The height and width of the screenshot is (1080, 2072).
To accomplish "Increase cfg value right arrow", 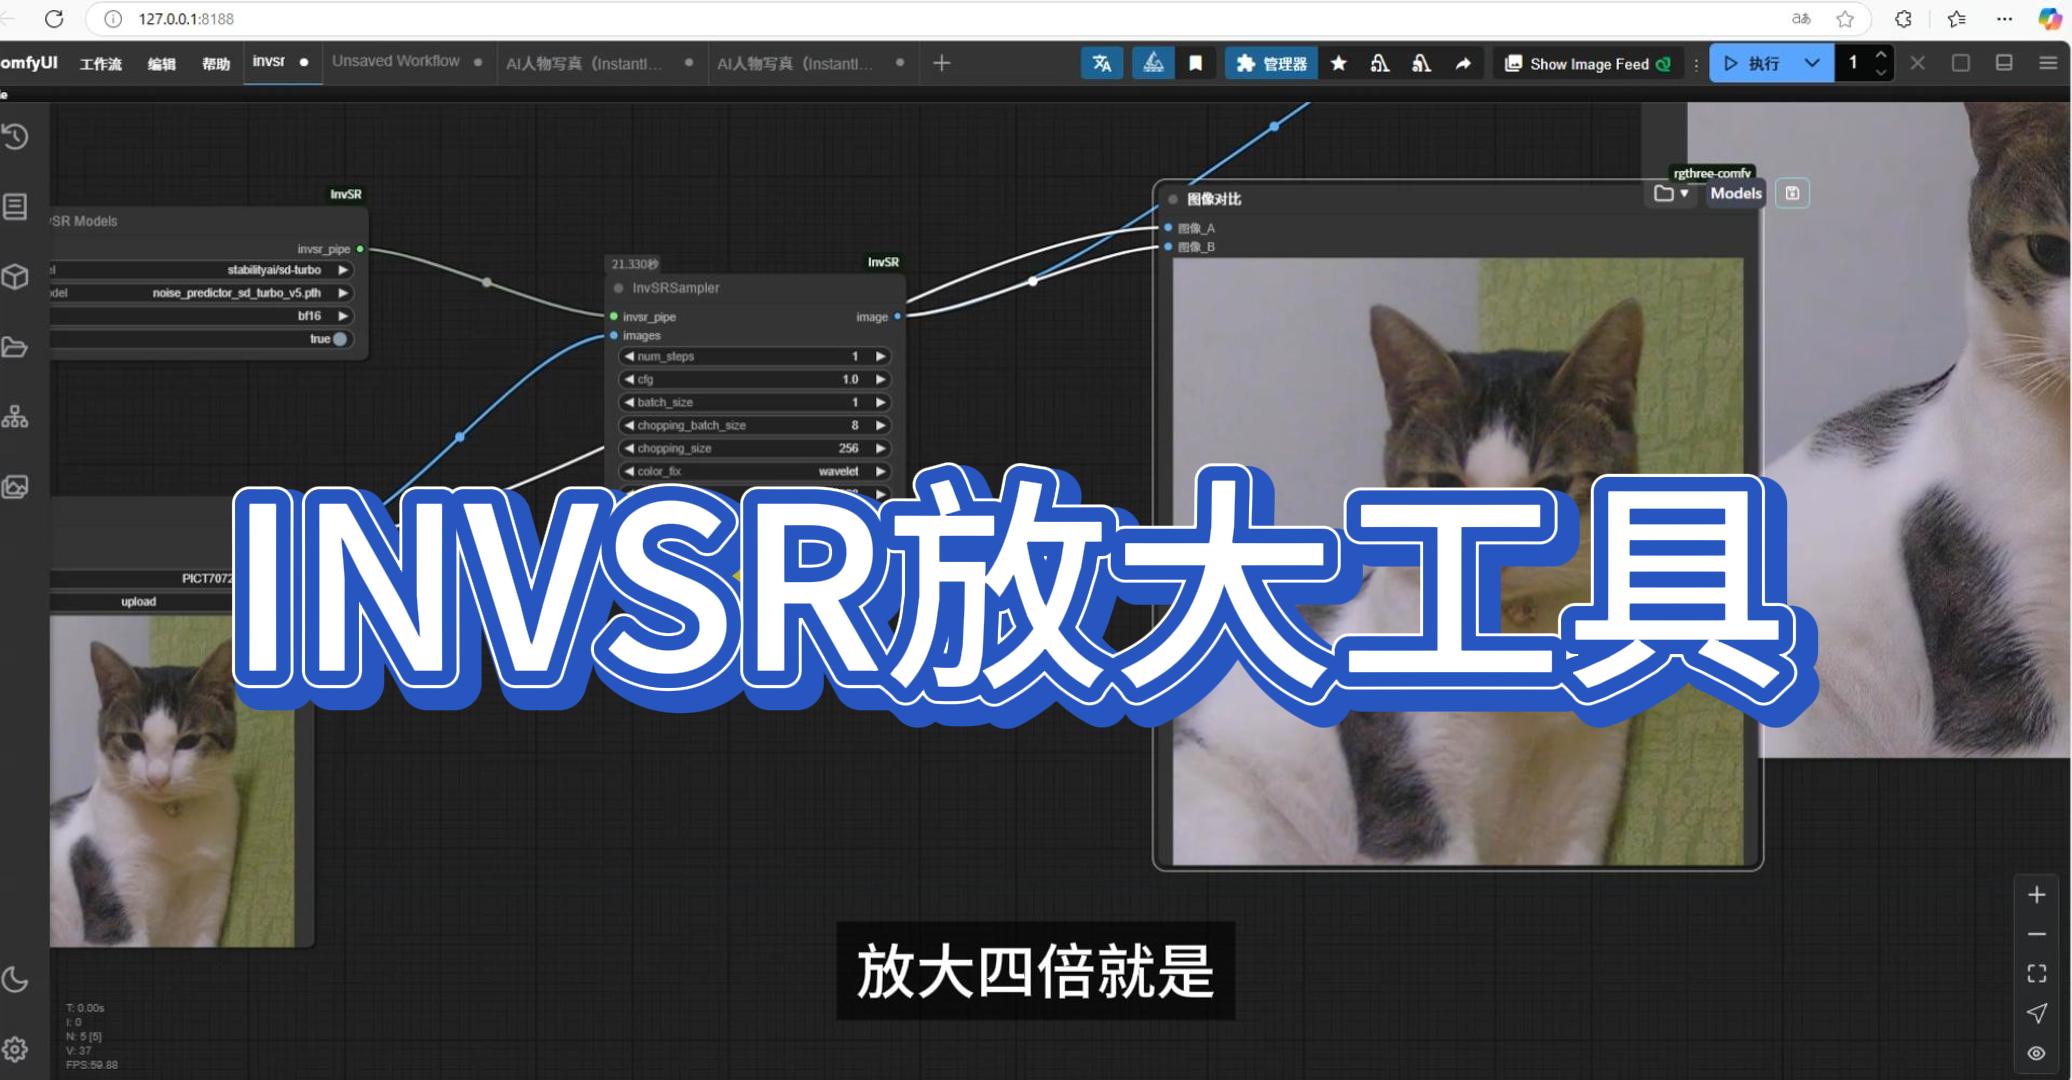I will click(x=880, y=379).
